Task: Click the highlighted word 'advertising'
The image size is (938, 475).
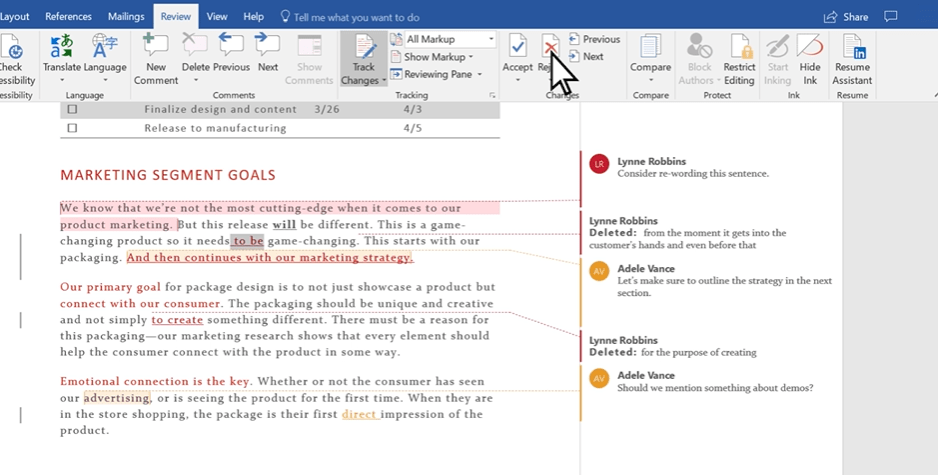Action: point(117,398)
